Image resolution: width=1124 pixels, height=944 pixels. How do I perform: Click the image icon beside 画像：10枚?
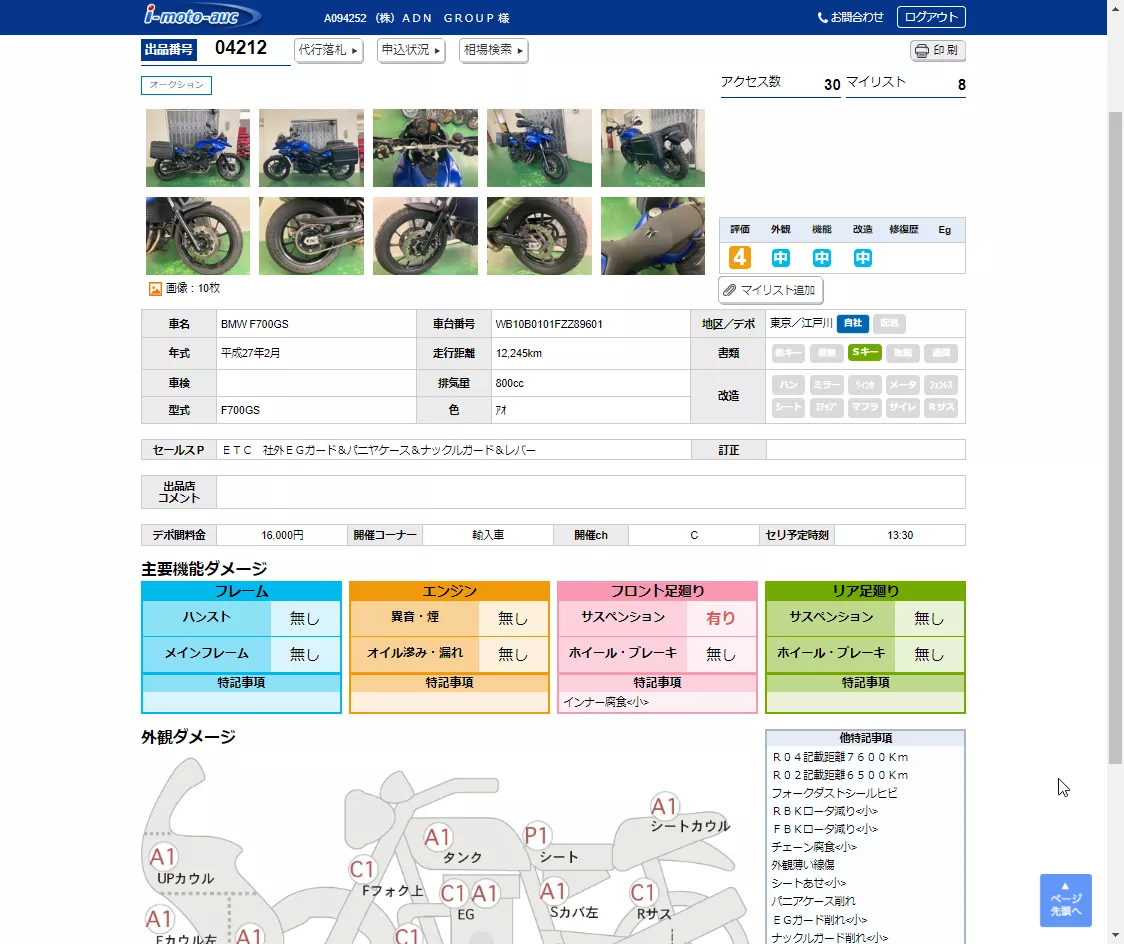pos(155,288)
